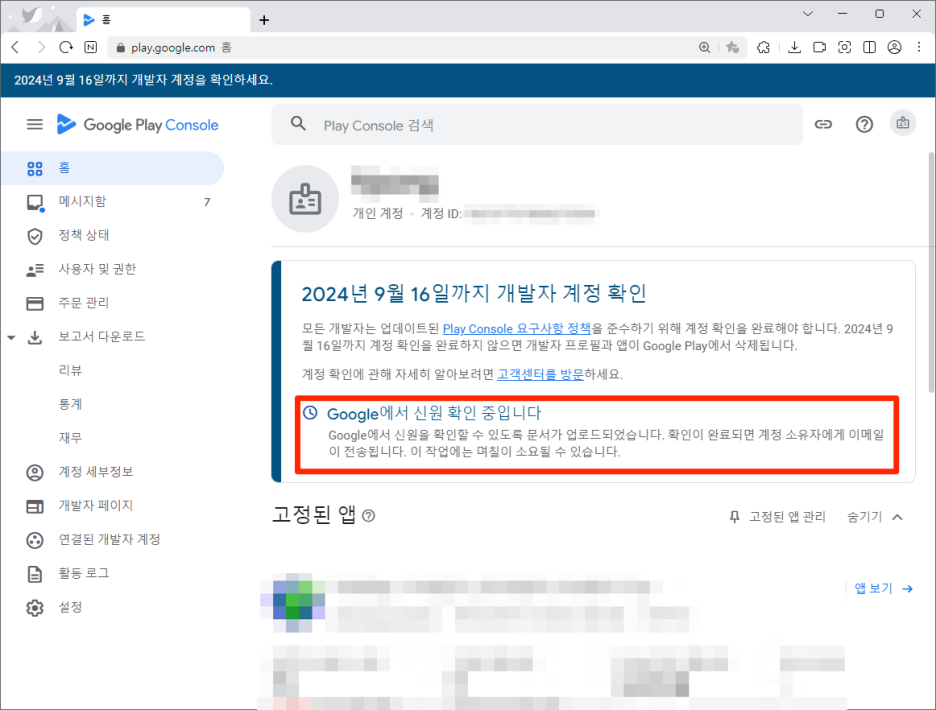The image size is (936, 710).
Task: Go forward in browser
Action: (41, 47)
